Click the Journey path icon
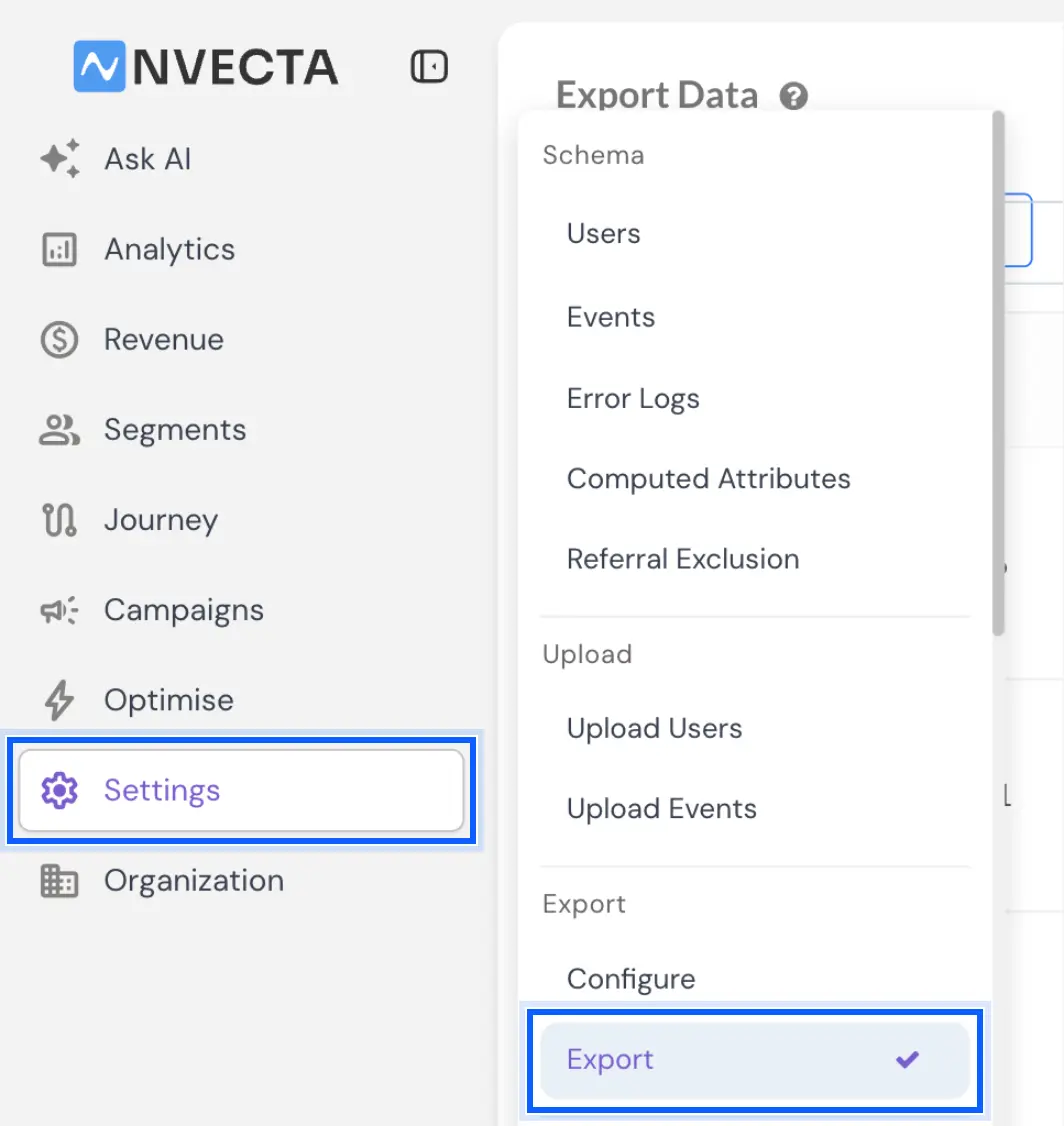This screenshot has height=1126, width=1064. 59,520
